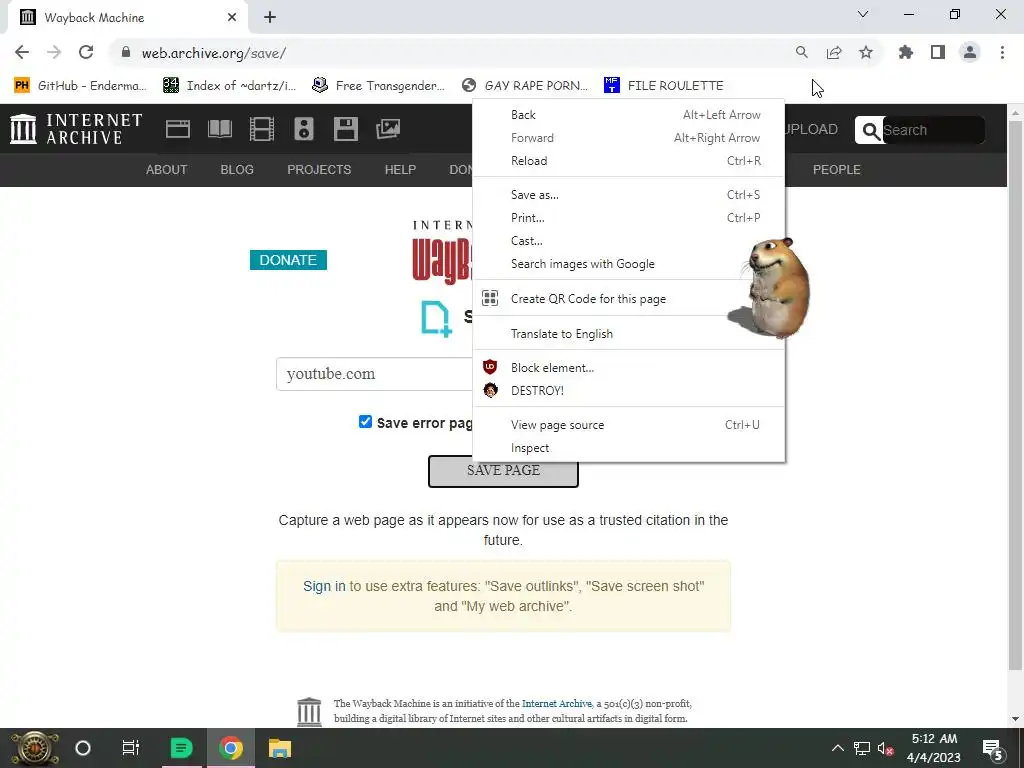Open Internet Archive Audio speaker icon
Image resolution: width=1024 pixels, height=768 pixels.
coord(304,129)
